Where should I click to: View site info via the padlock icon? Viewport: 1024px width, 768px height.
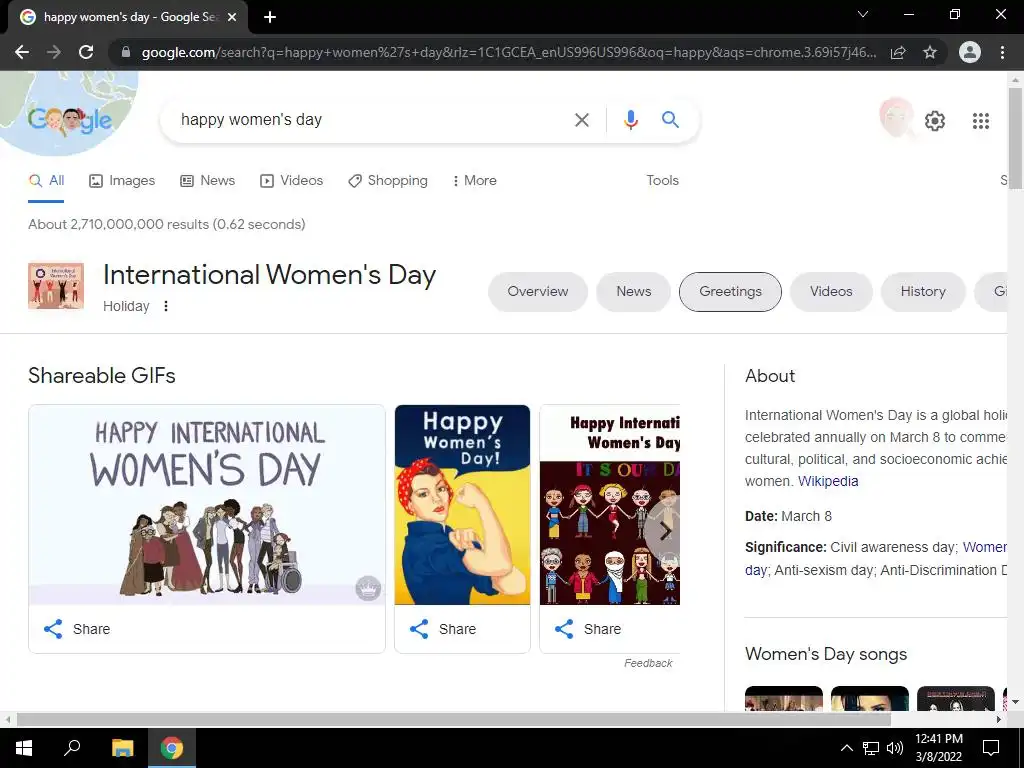[x=126, y=52]
